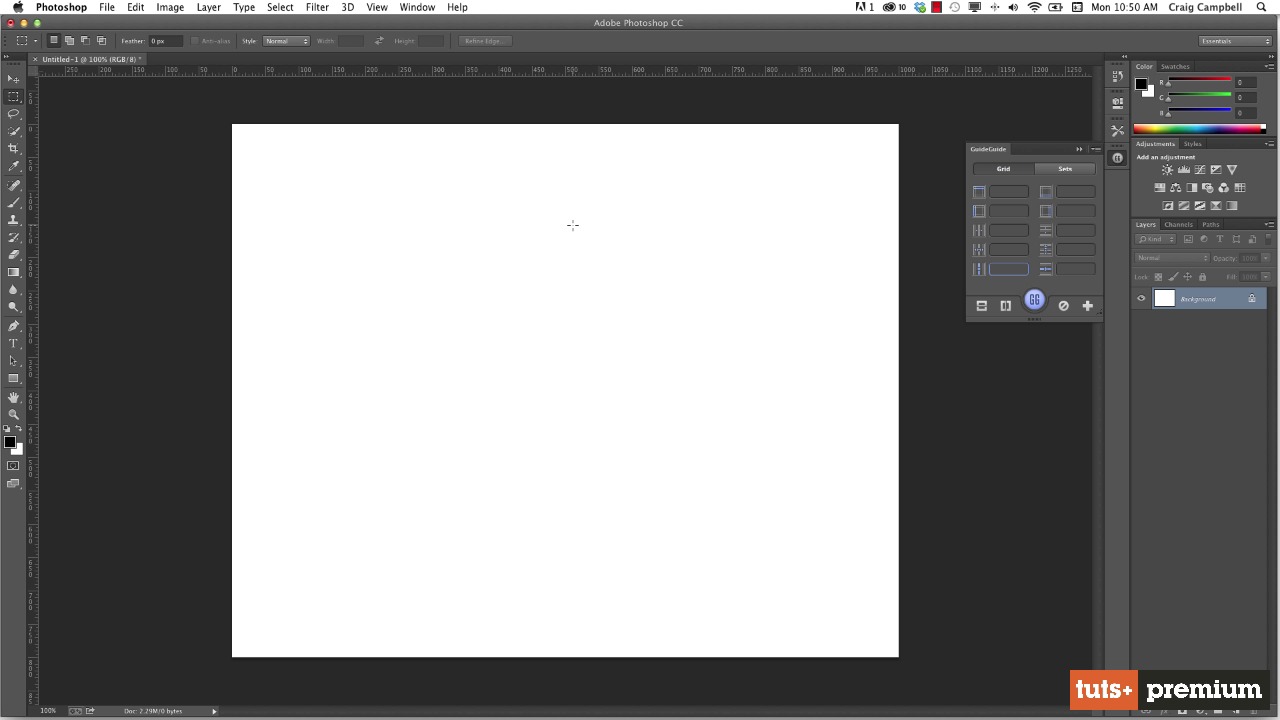The width and height of the screenshot is (1280, 720).
Task: Select the Lasso tool
Action: 14,114
